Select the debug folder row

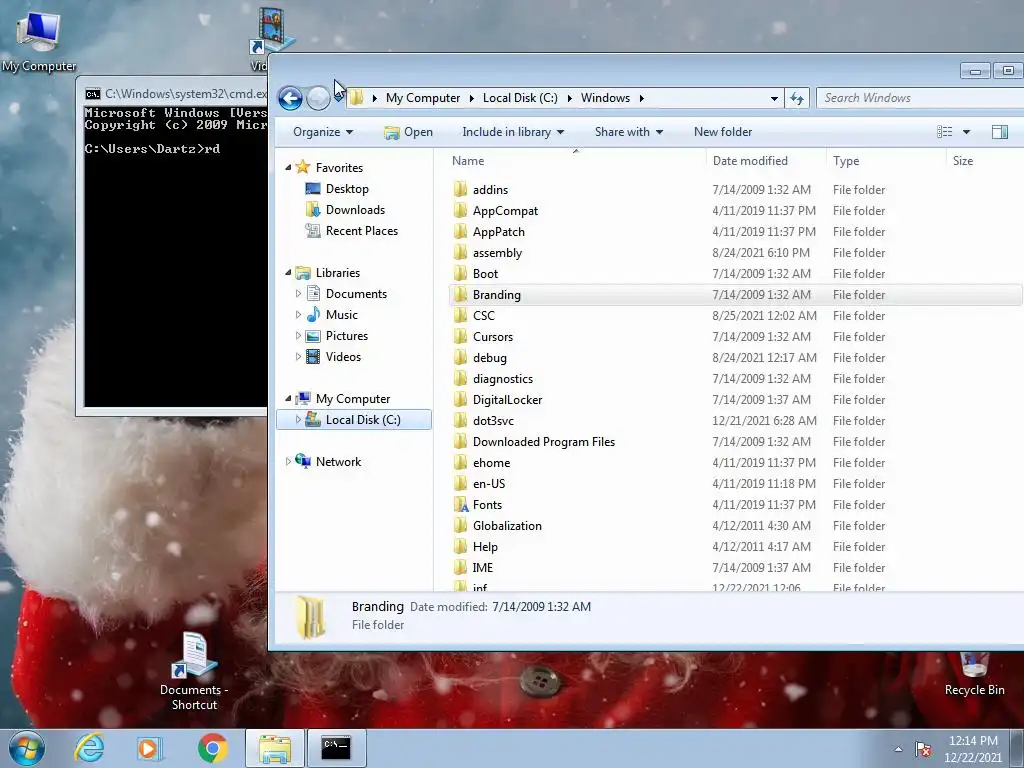click(x=736, y=358)
